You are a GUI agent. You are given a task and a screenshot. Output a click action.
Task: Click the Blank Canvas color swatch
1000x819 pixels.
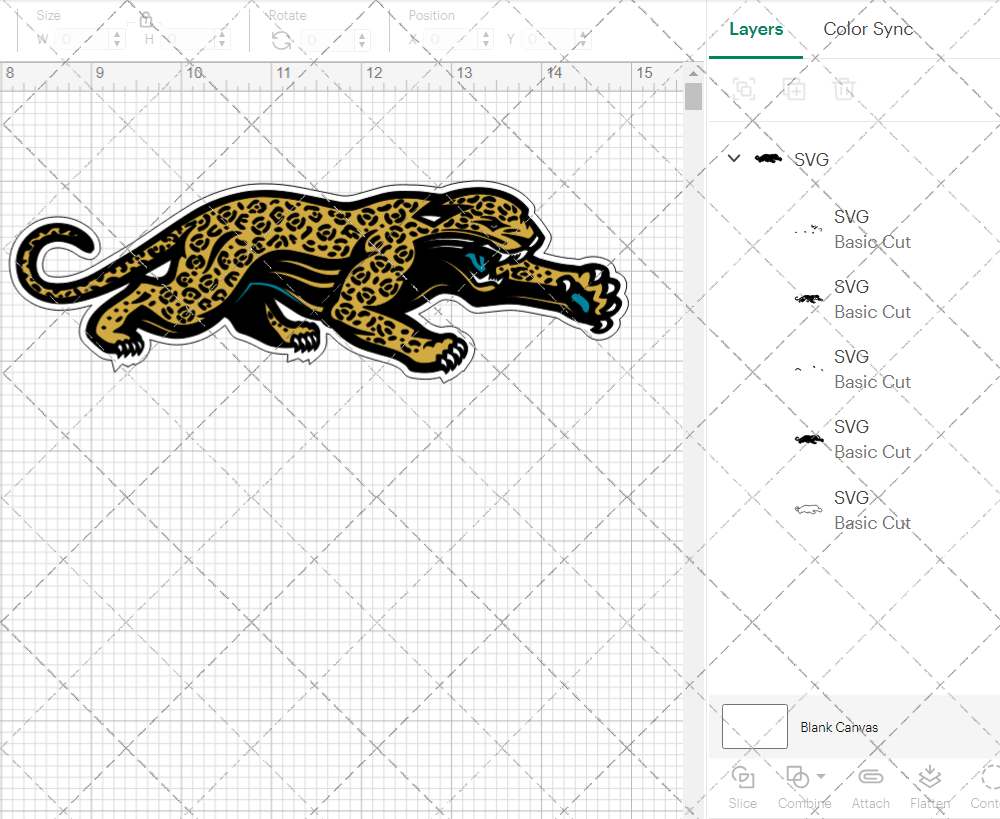click(754, 727)
